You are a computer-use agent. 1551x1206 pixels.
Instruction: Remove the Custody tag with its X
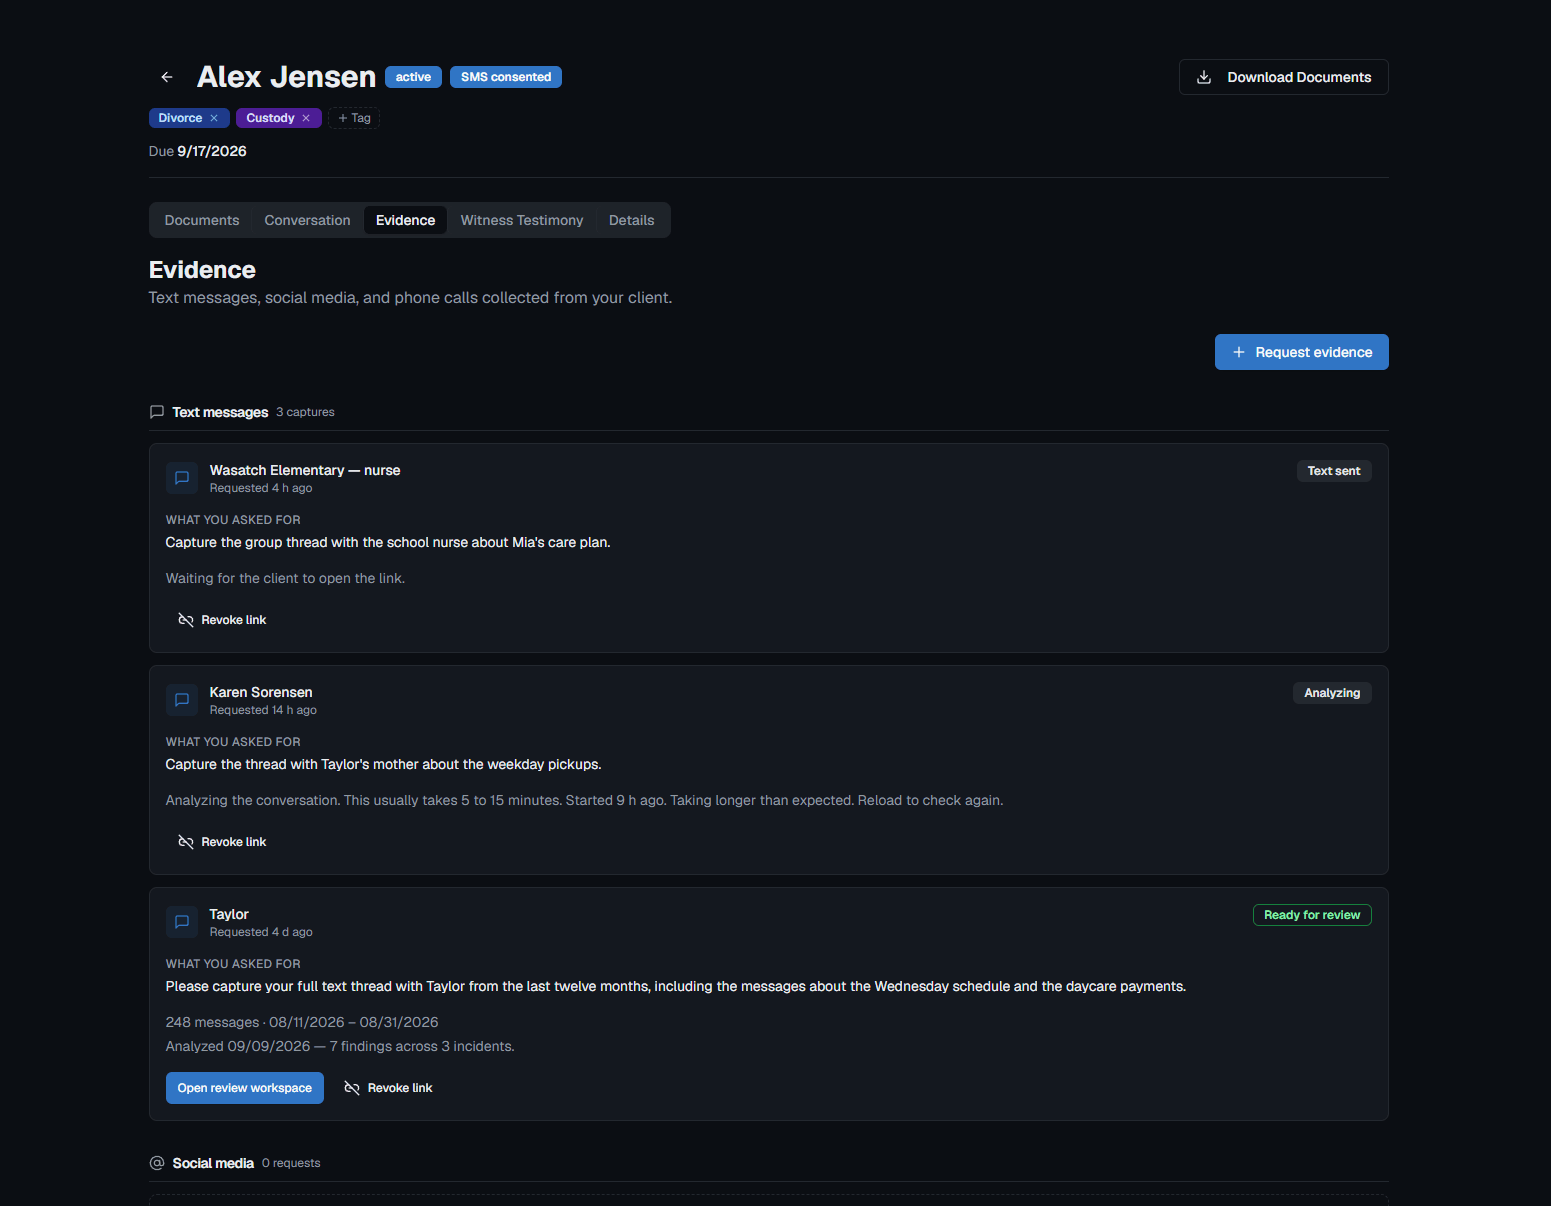306,118
